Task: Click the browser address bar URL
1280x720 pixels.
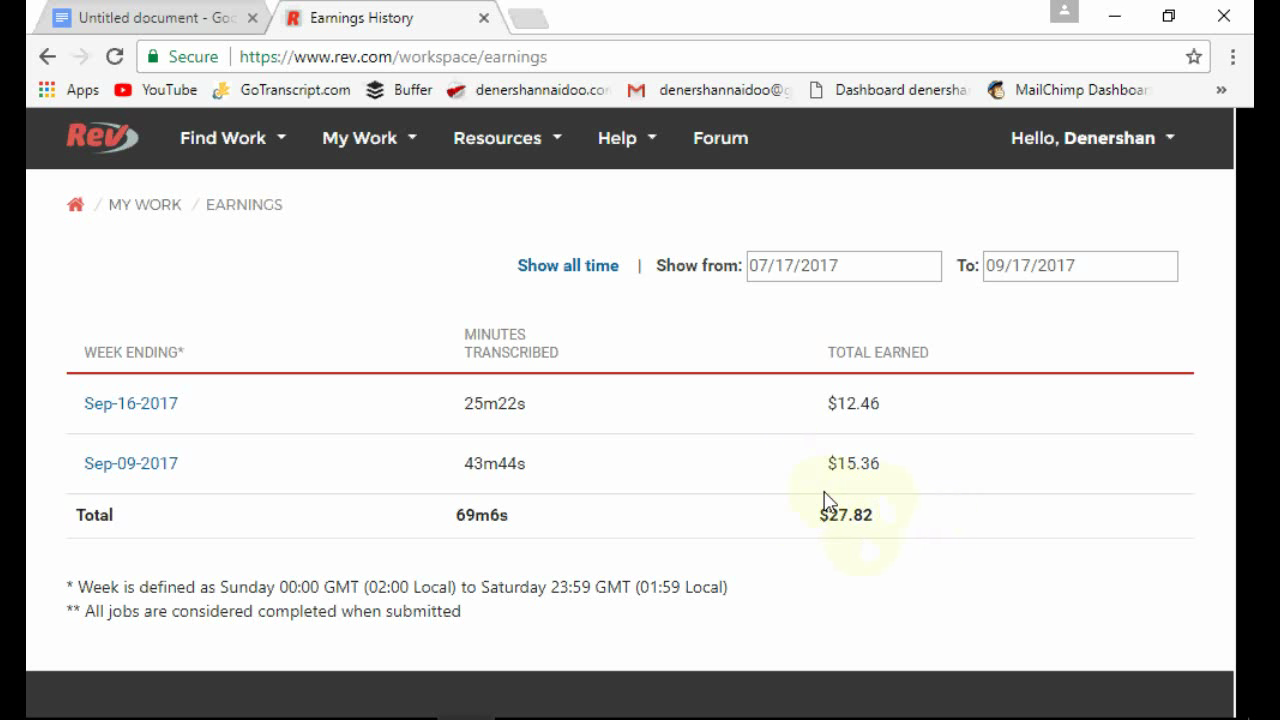Action: click(393, 57)
